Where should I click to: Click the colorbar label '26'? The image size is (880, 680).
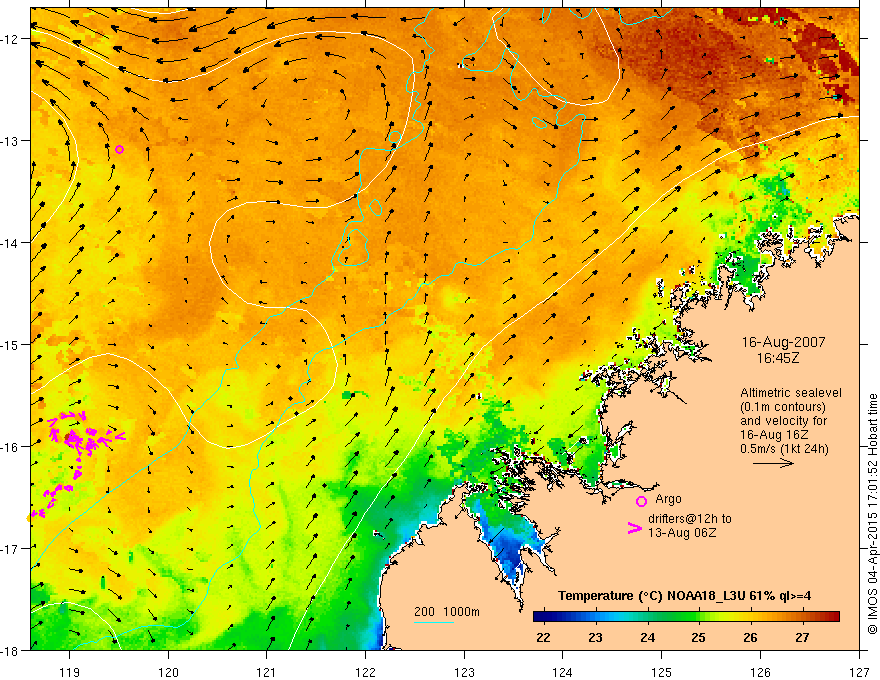750,637
